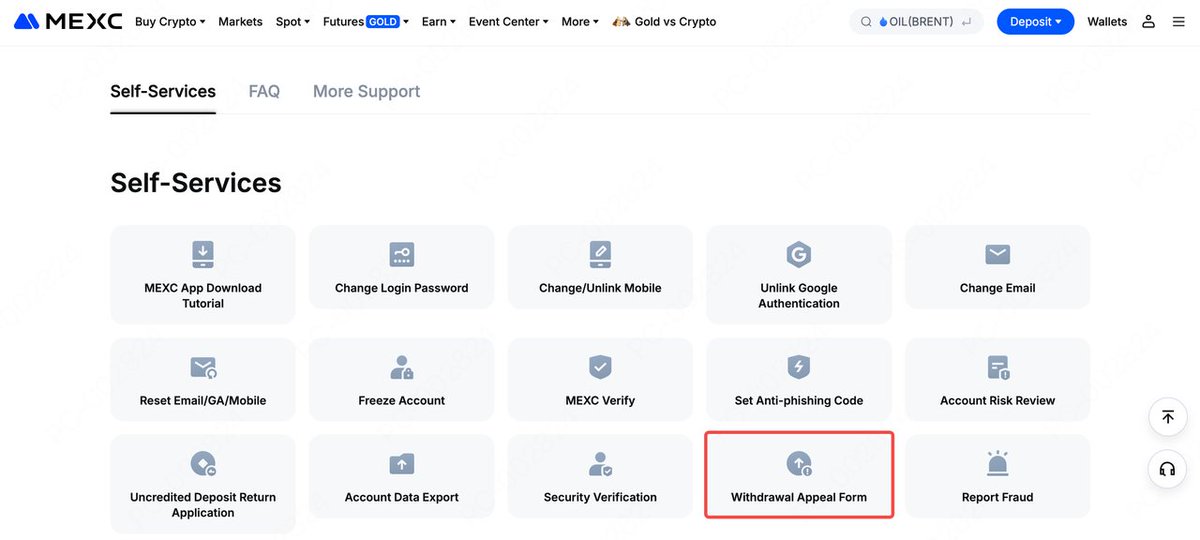Select the Change Login Password icon

click(402, 254)
